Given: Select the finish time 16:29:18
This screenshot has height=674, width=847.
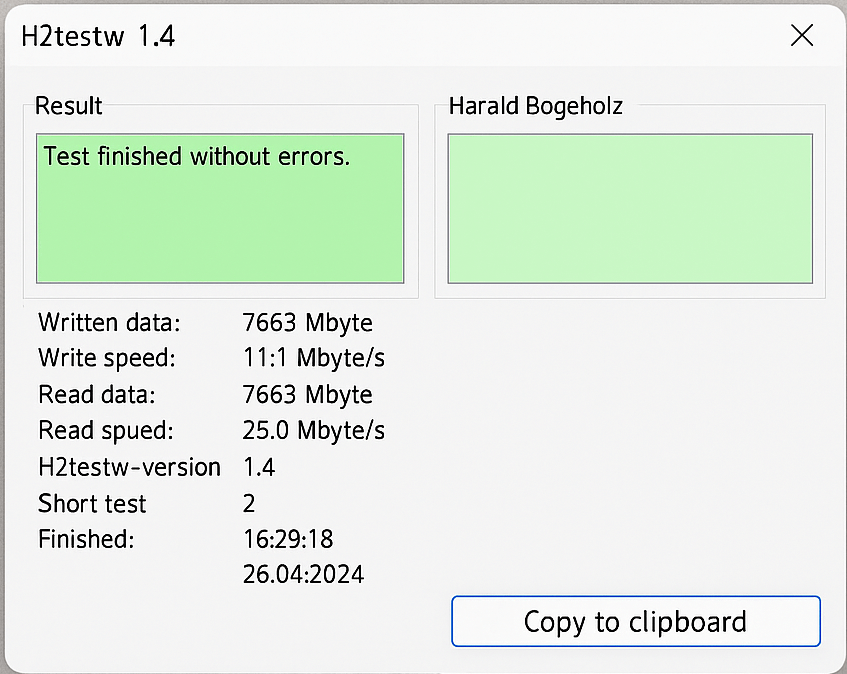Looking at the screenshot, I should point(288,540).
